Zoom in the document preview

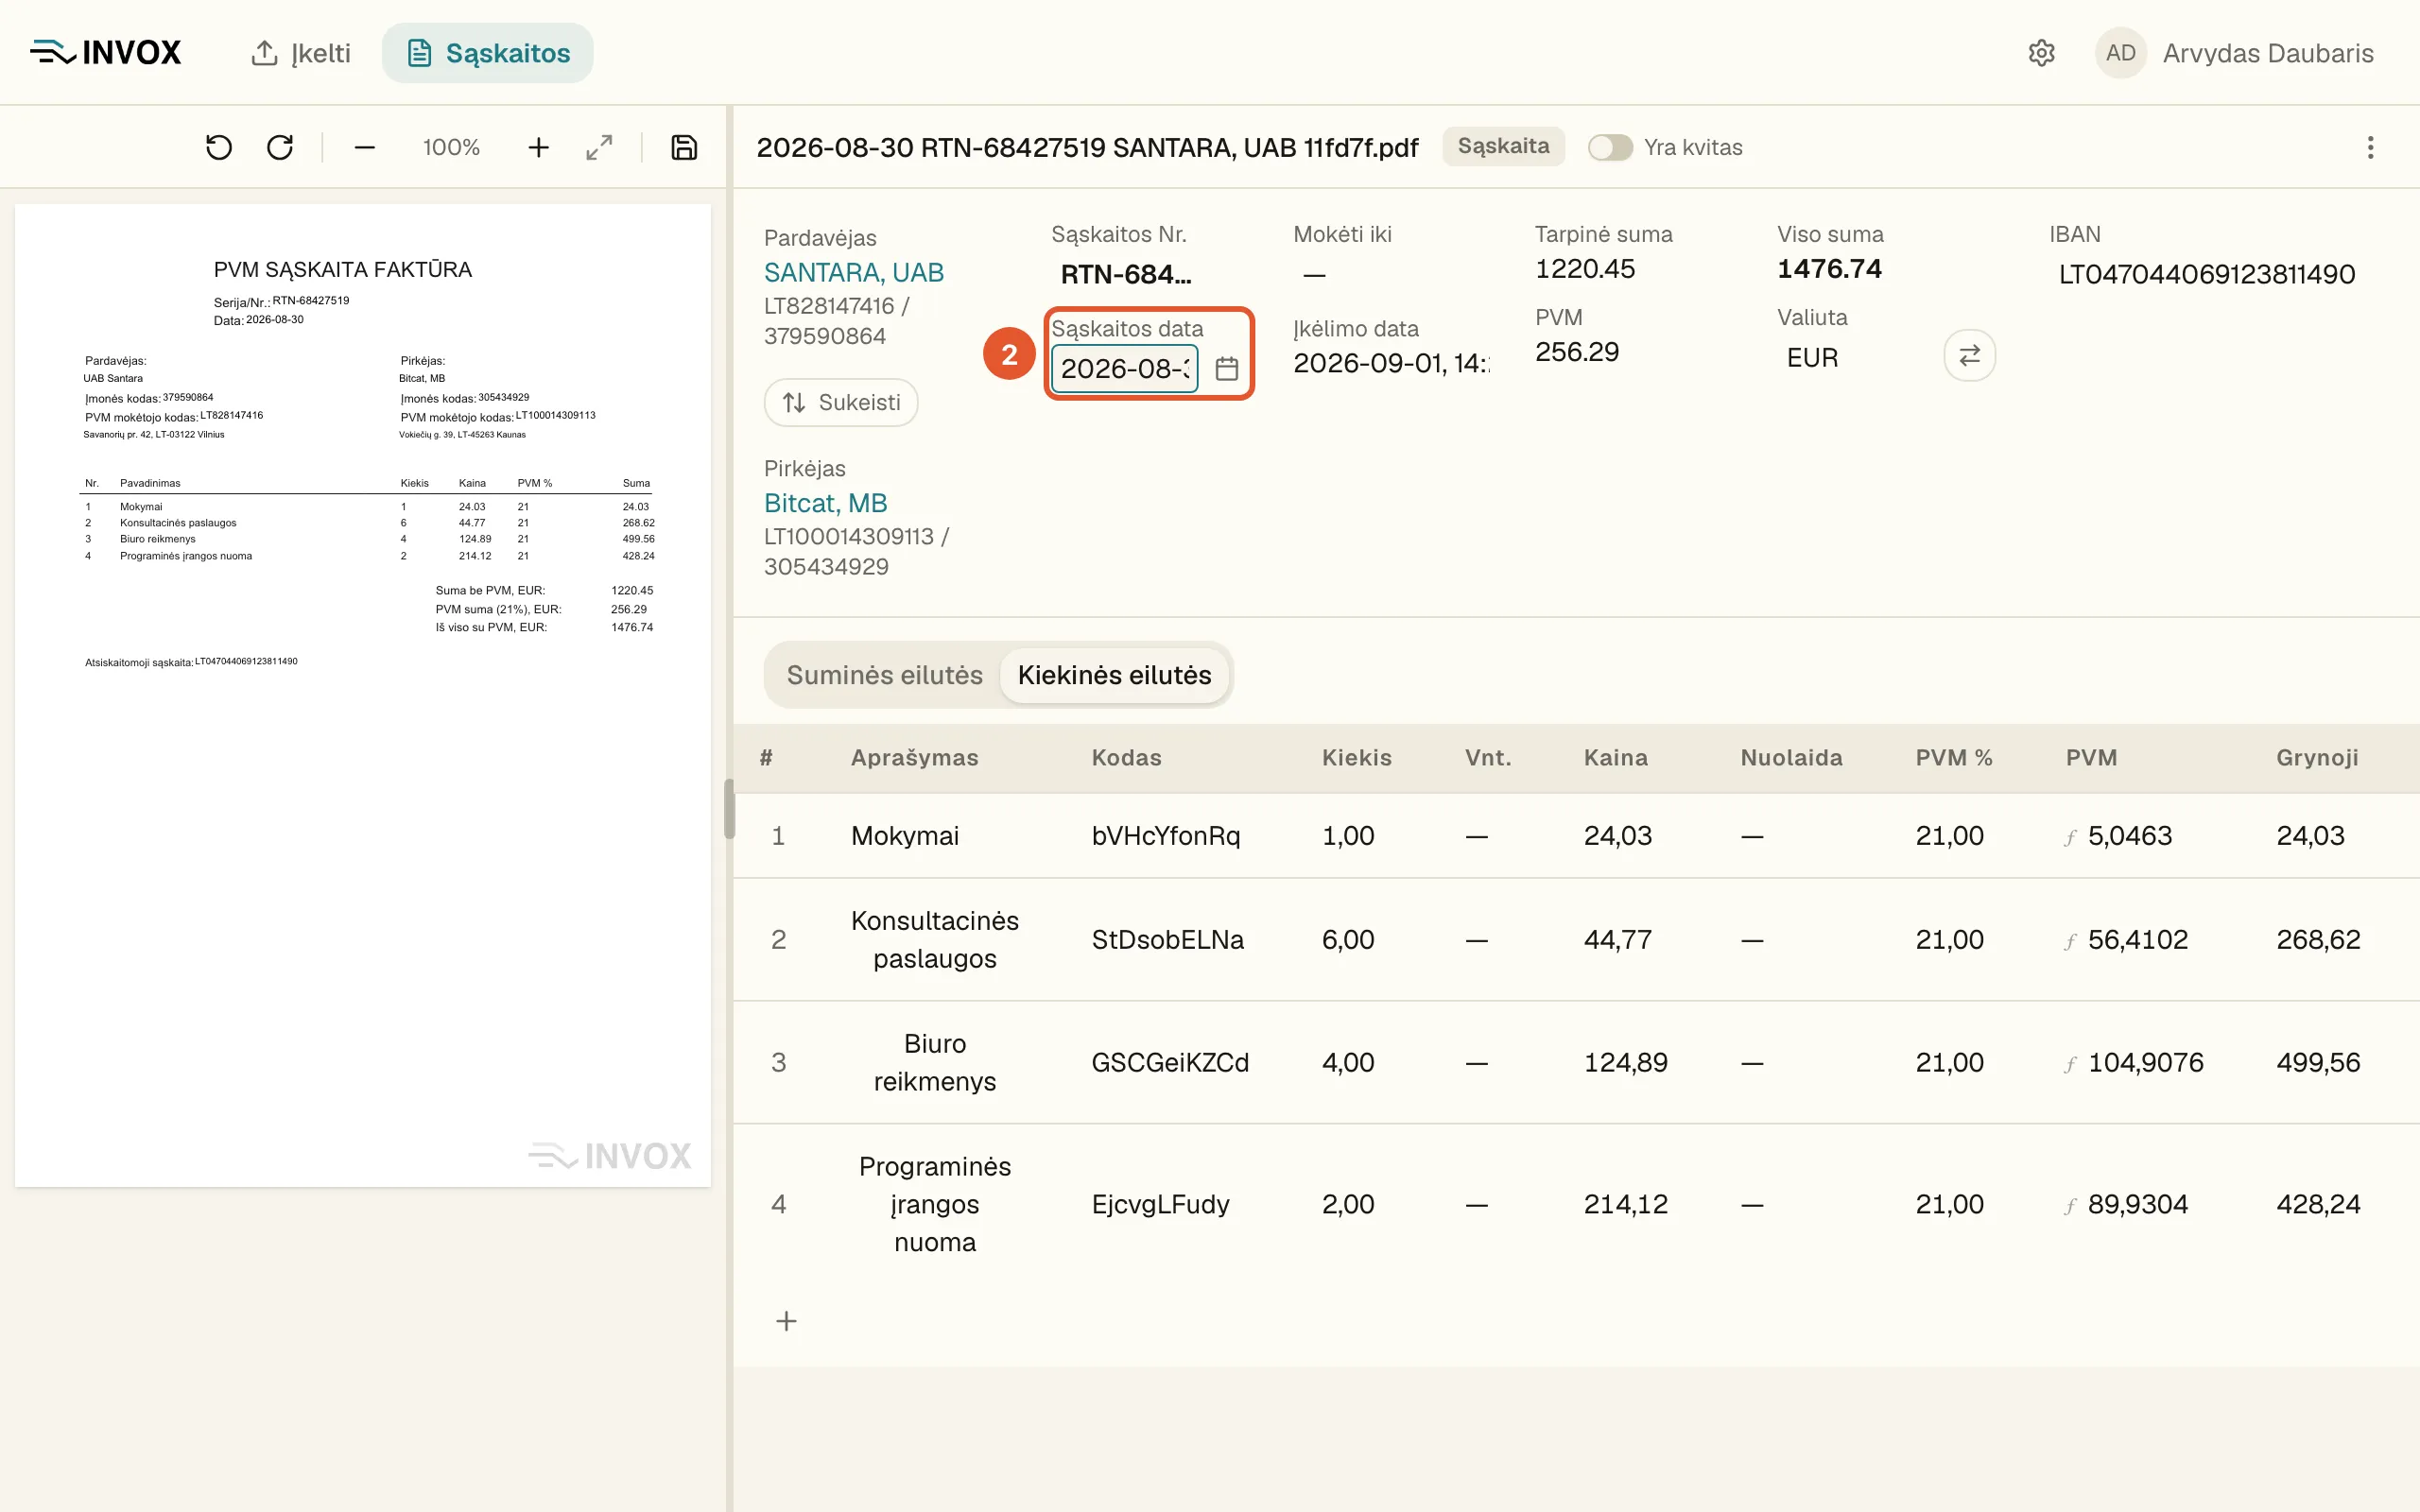[x=538, y=148]
